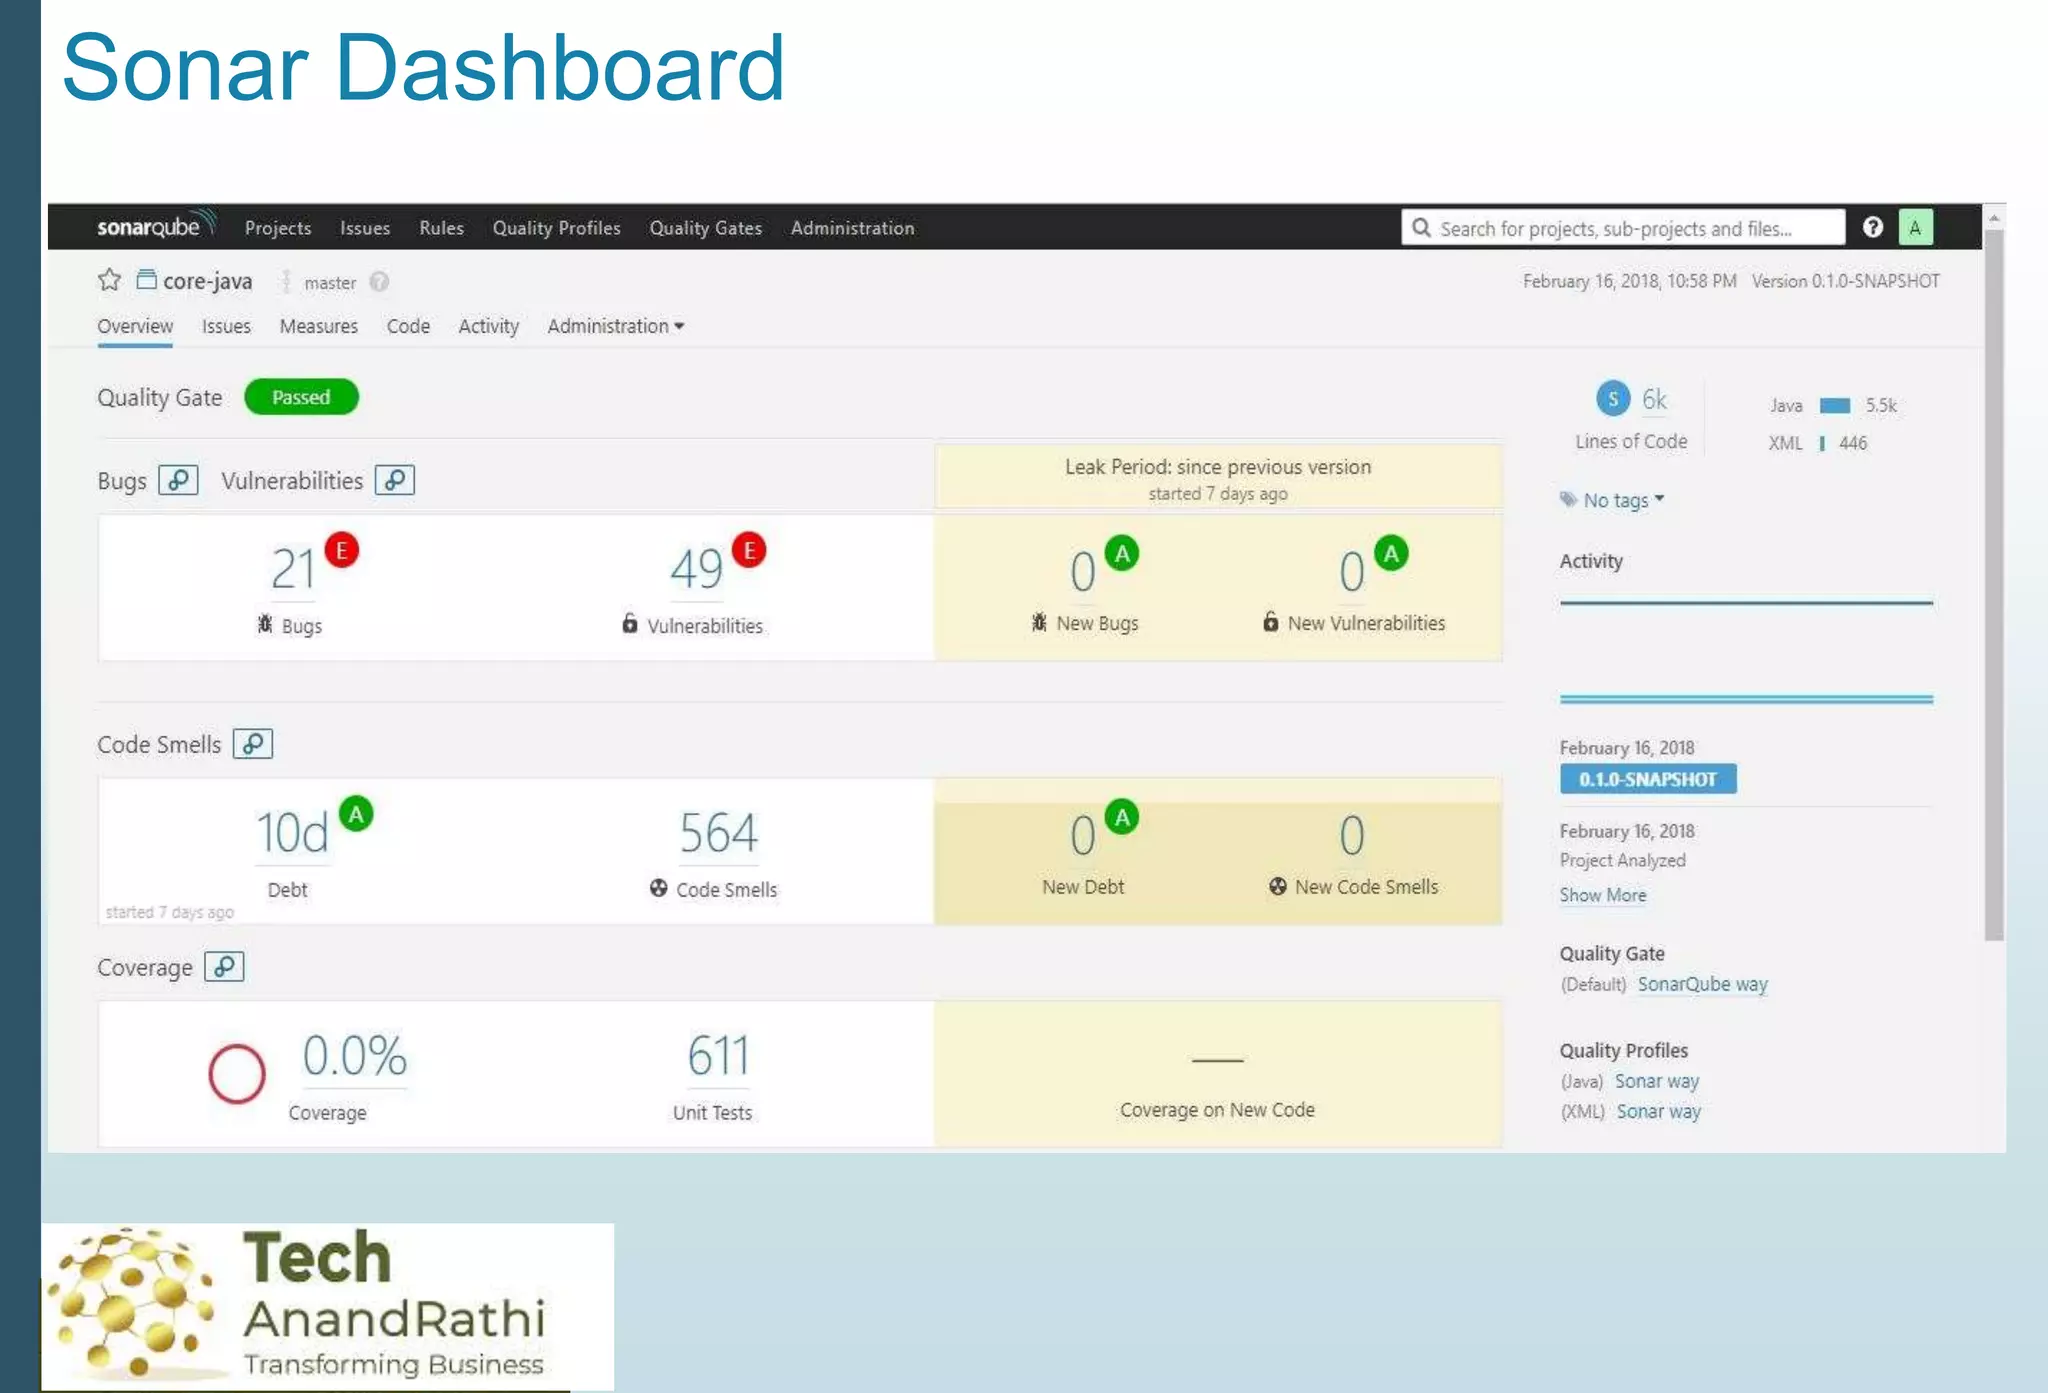Click the link icon beside the Coverage heading

[224, 967]
